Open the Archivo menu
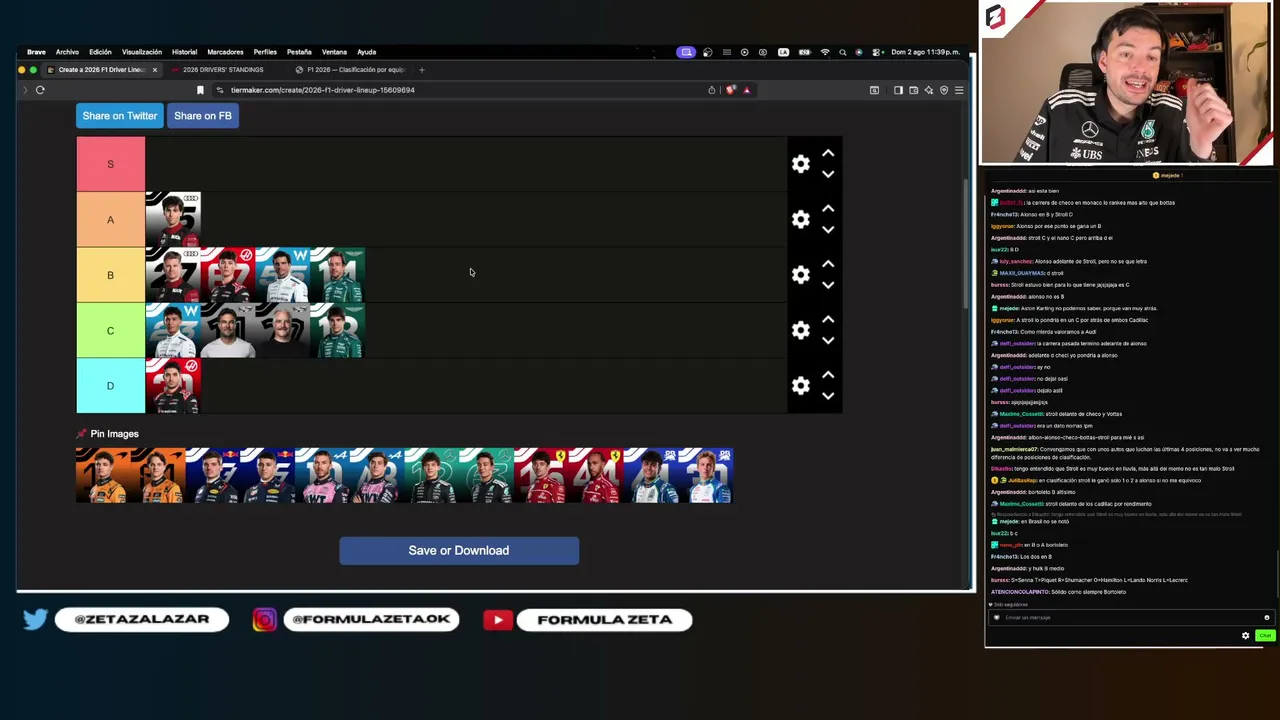Viewport: 1280px width, 720px height. [x=67, y=52]
